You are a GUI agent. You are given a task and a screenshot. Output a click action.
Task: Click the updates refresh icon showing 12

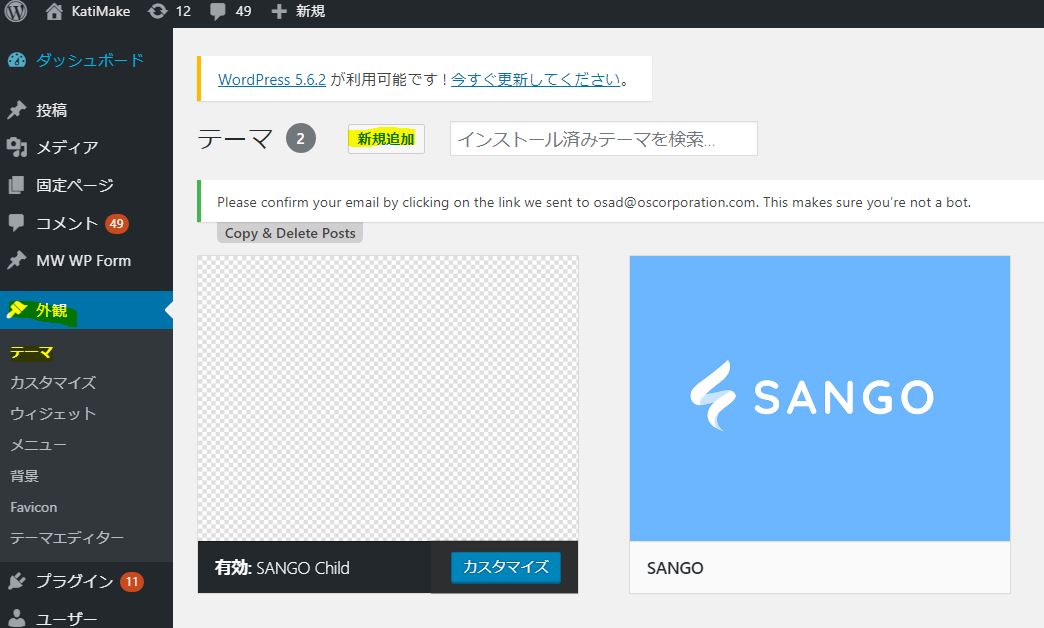pos(157,11)
